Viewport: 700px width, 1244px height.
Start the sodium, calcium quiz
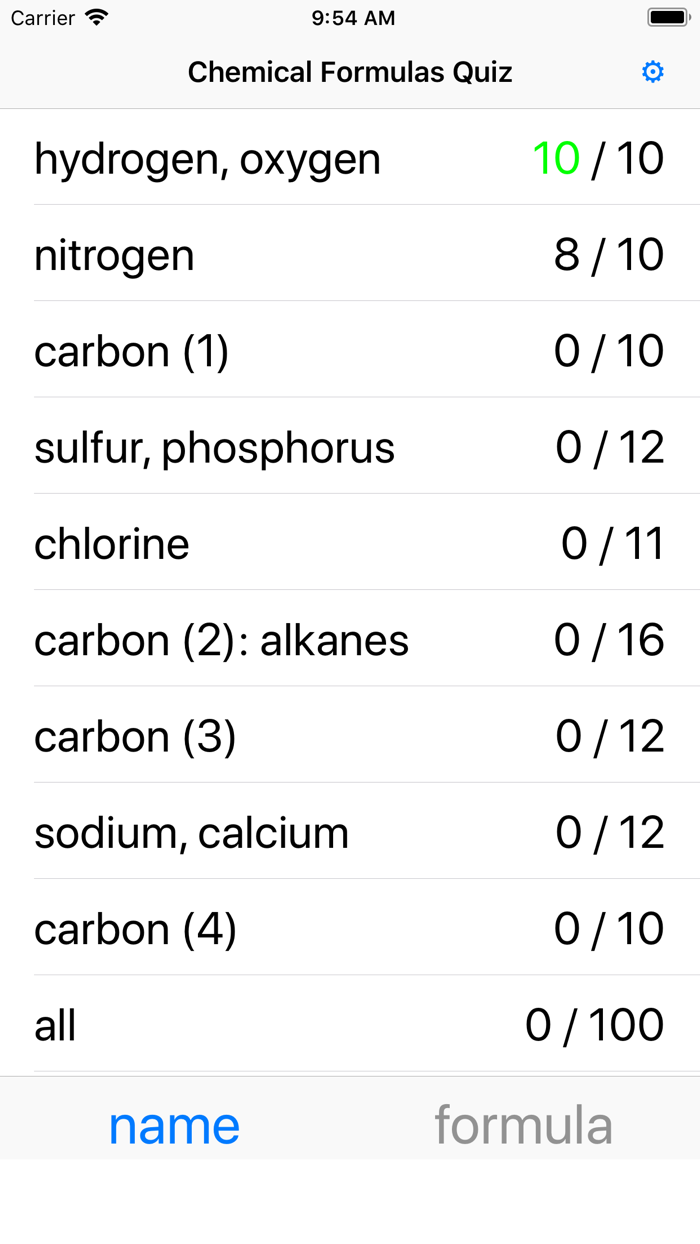350,832
